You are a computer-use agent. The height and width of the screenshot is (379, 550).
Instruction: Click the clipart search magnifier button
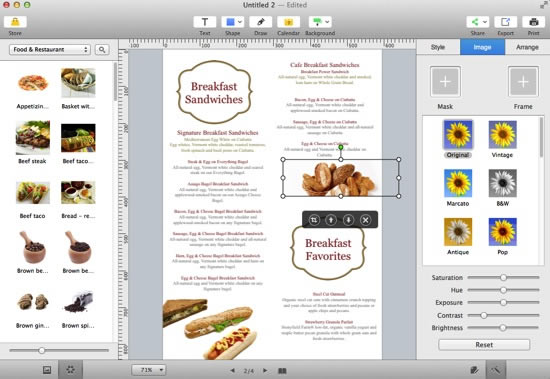102,49
